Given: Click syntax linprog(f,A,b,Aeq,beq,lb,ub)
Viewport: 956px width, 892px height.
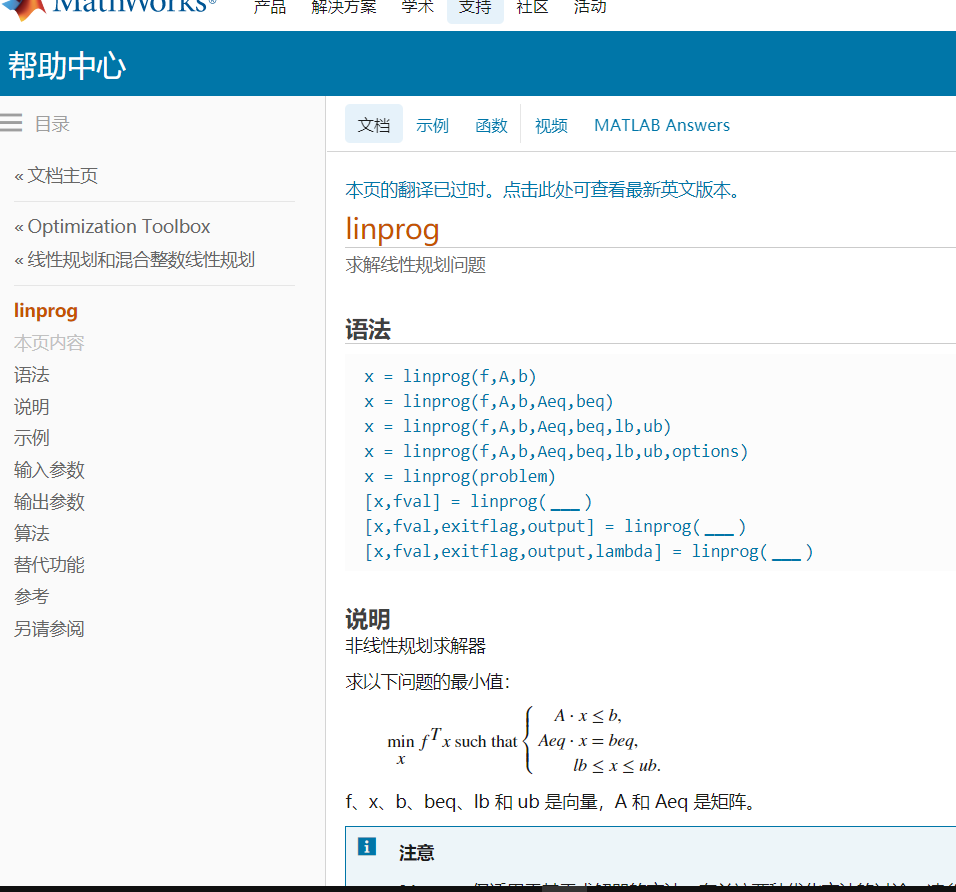Looking at the screenshot, I should click(517, 426).
